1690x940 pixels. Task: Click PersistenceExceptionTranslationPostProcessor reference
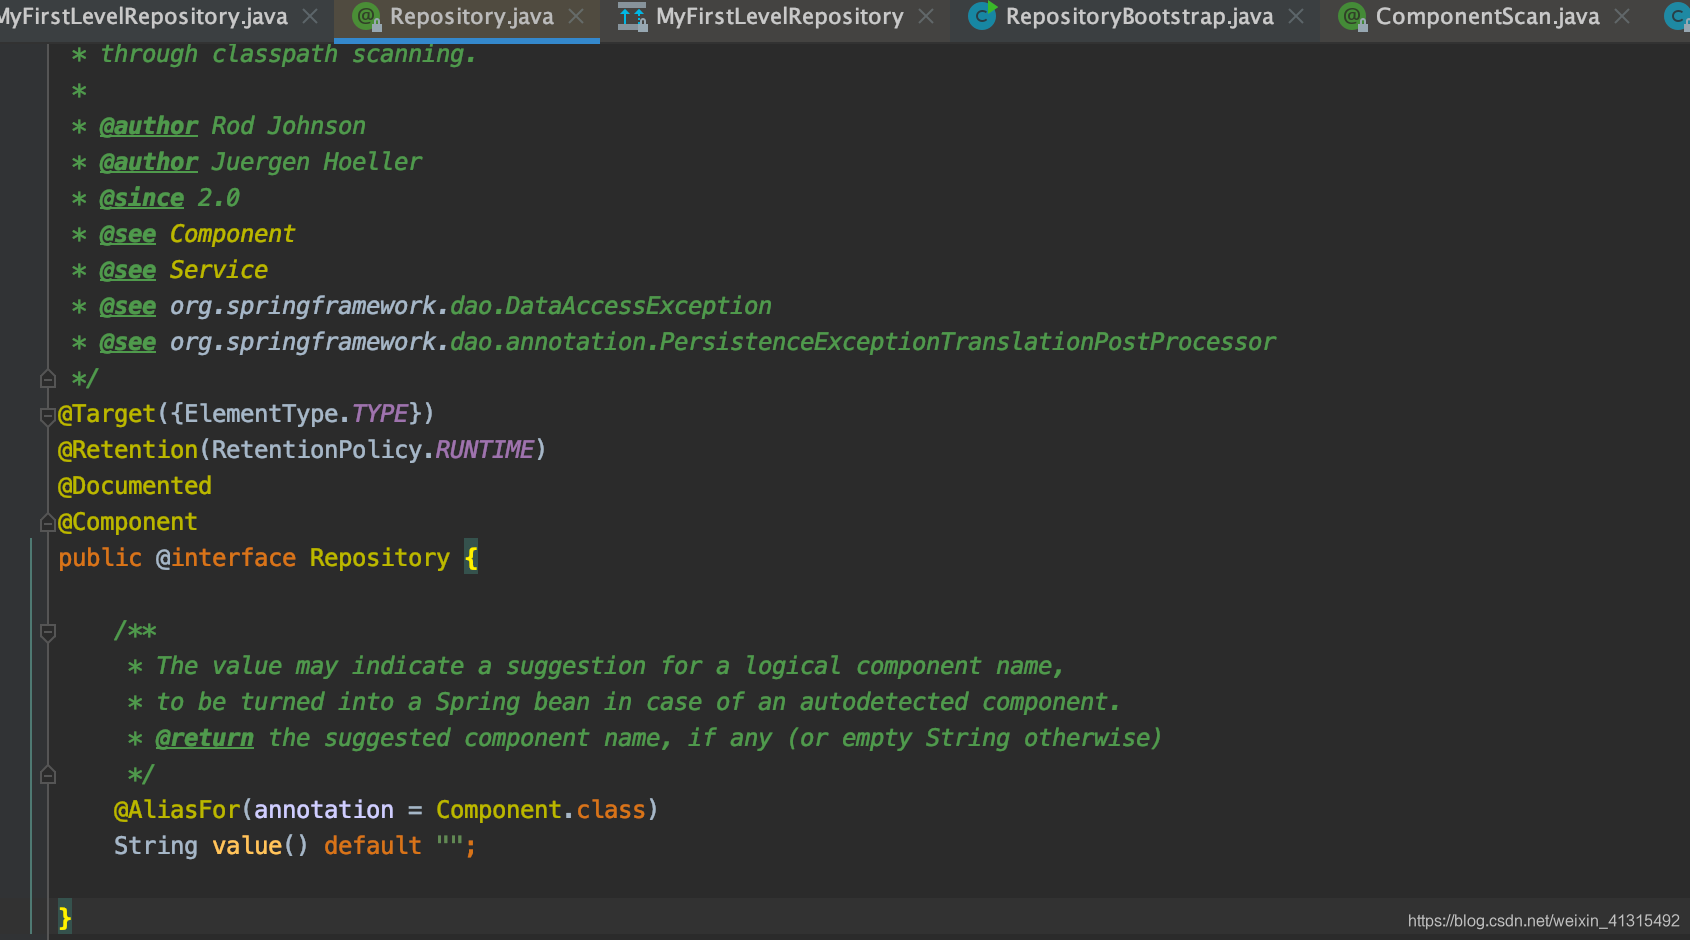[967, 342]
